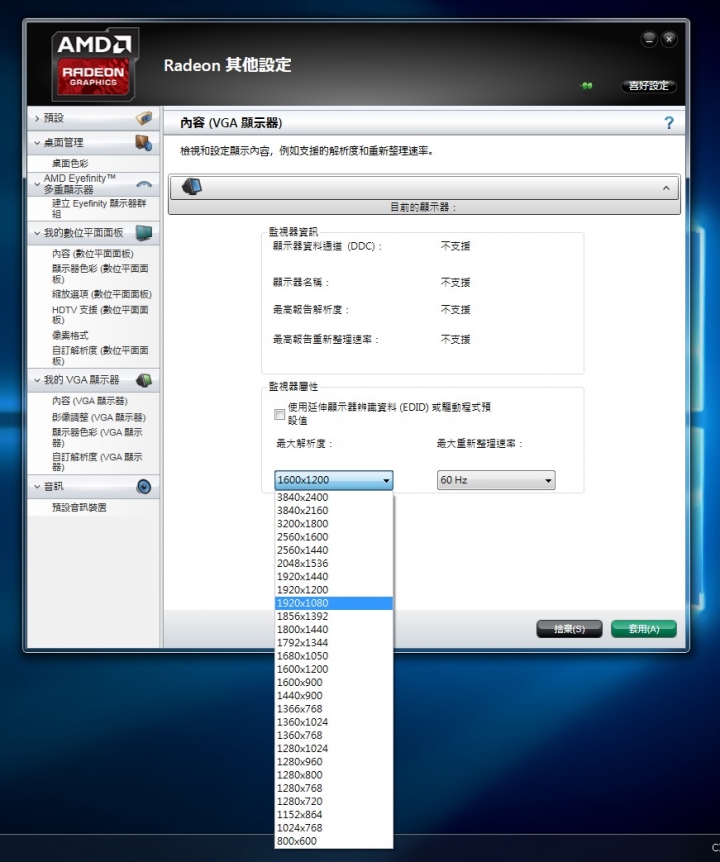720x862 pixels.
Task: Click the 音訊 speaker icon
Action: tap(144, 487)
